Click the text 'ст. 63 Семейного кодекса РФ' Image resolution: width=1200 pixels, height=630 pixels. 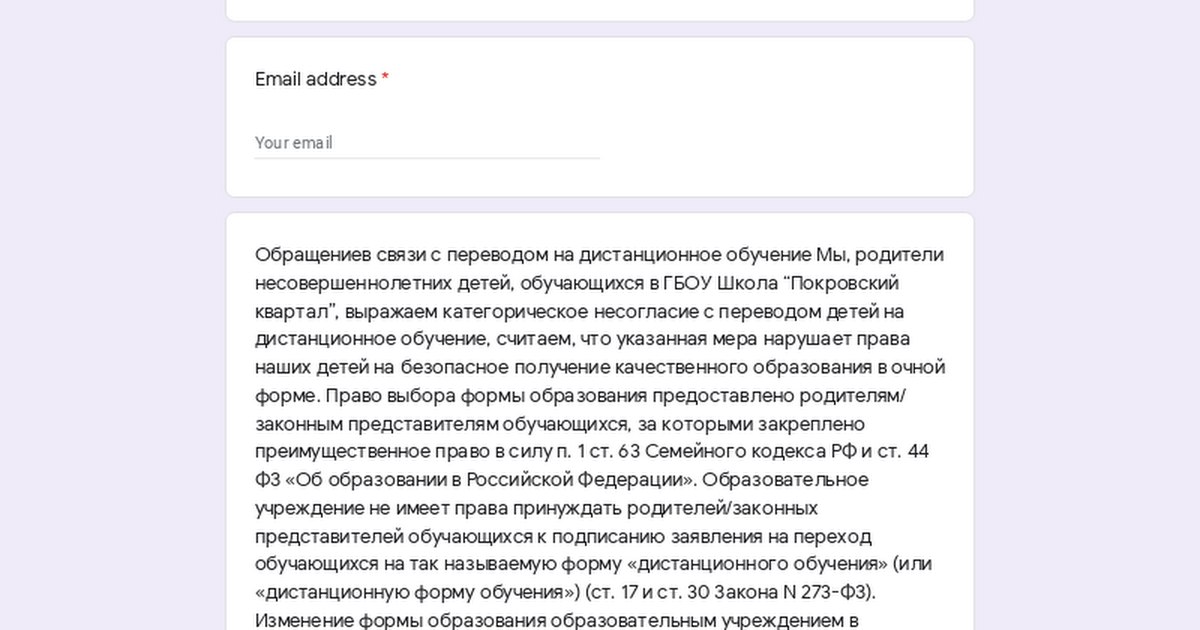pyautogui.click(x=723, y=451)
